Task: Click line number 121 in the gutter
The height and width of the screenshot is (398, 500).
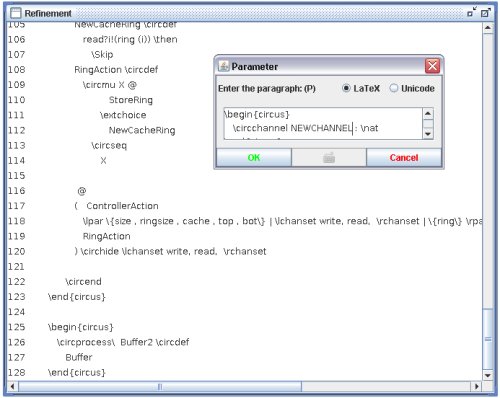Action: (x=16, y=267)
